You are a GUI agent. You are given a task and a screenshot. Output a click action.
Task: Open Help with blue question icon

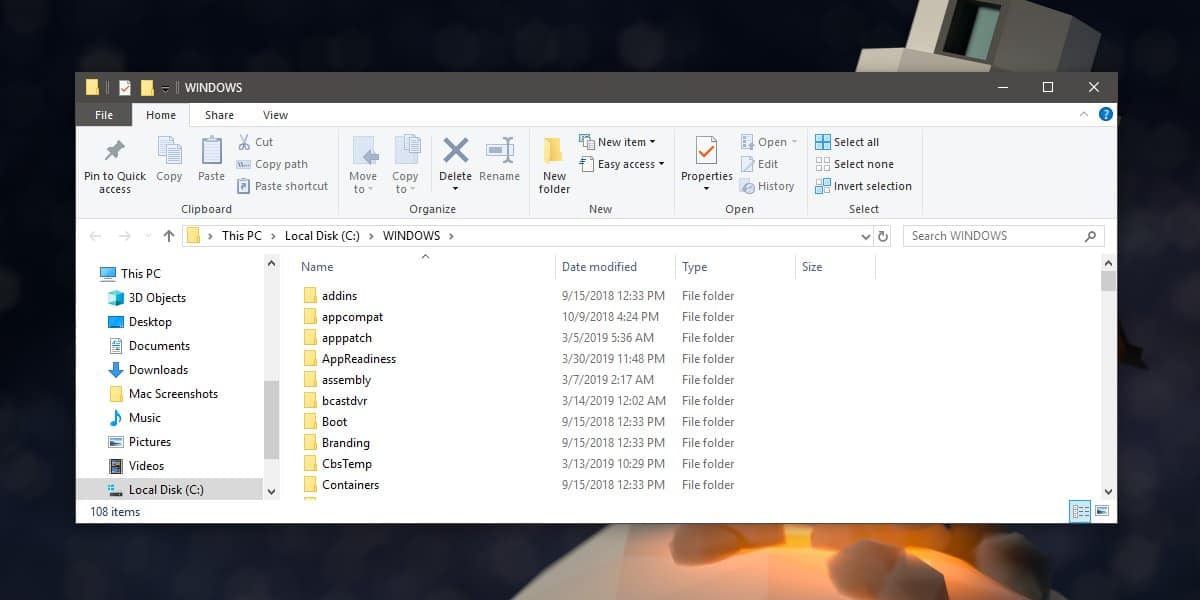(1105, 114)
